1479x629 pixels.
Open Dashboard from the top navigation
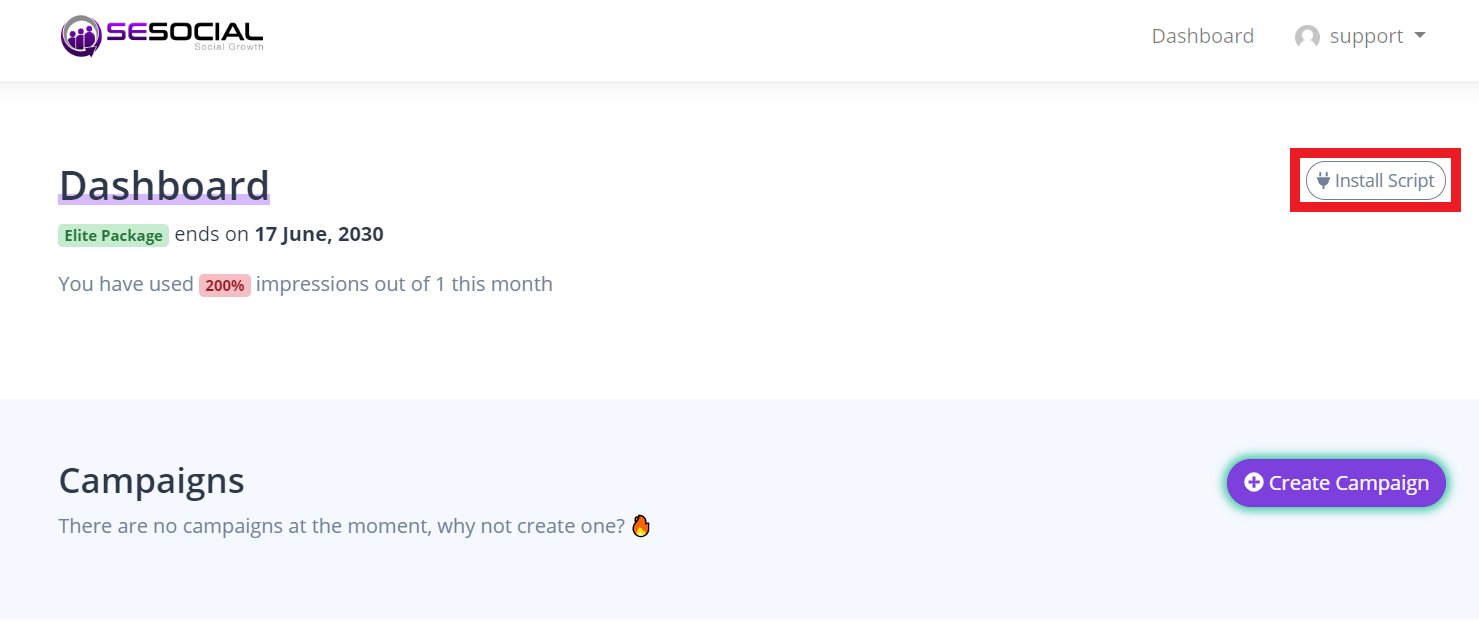1202,36
